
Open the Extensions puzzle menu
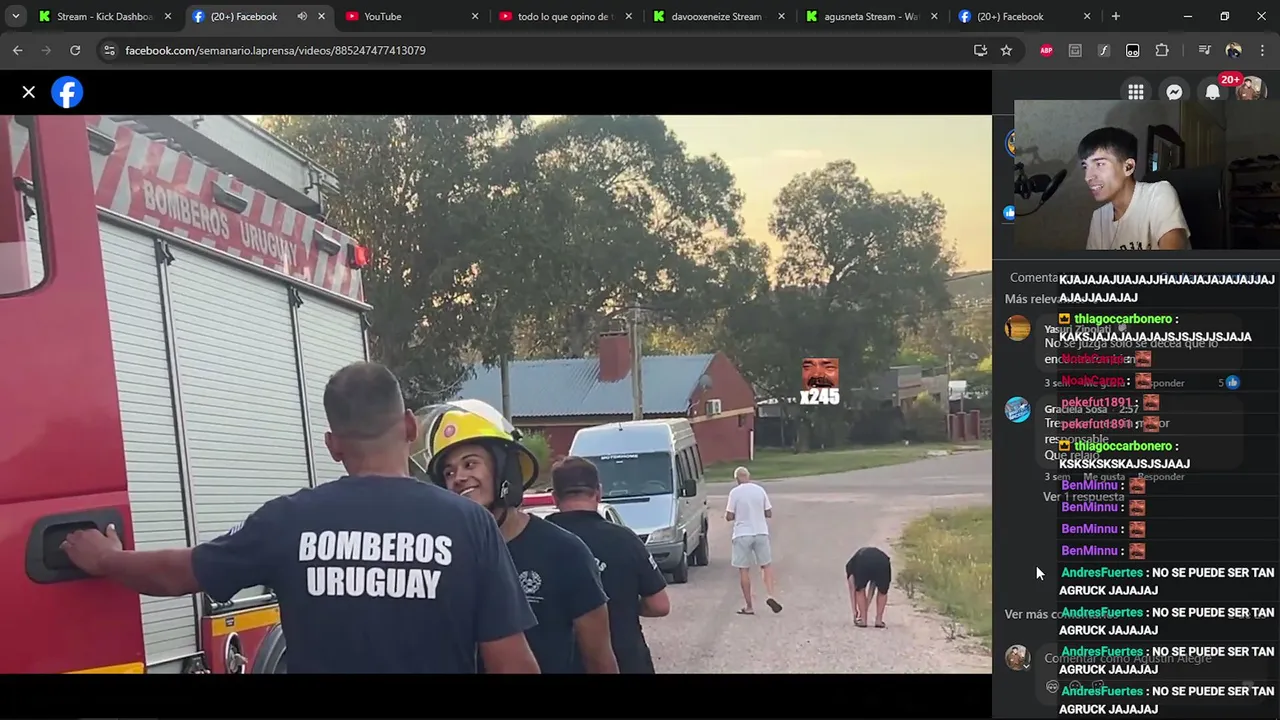[1162, 50]
